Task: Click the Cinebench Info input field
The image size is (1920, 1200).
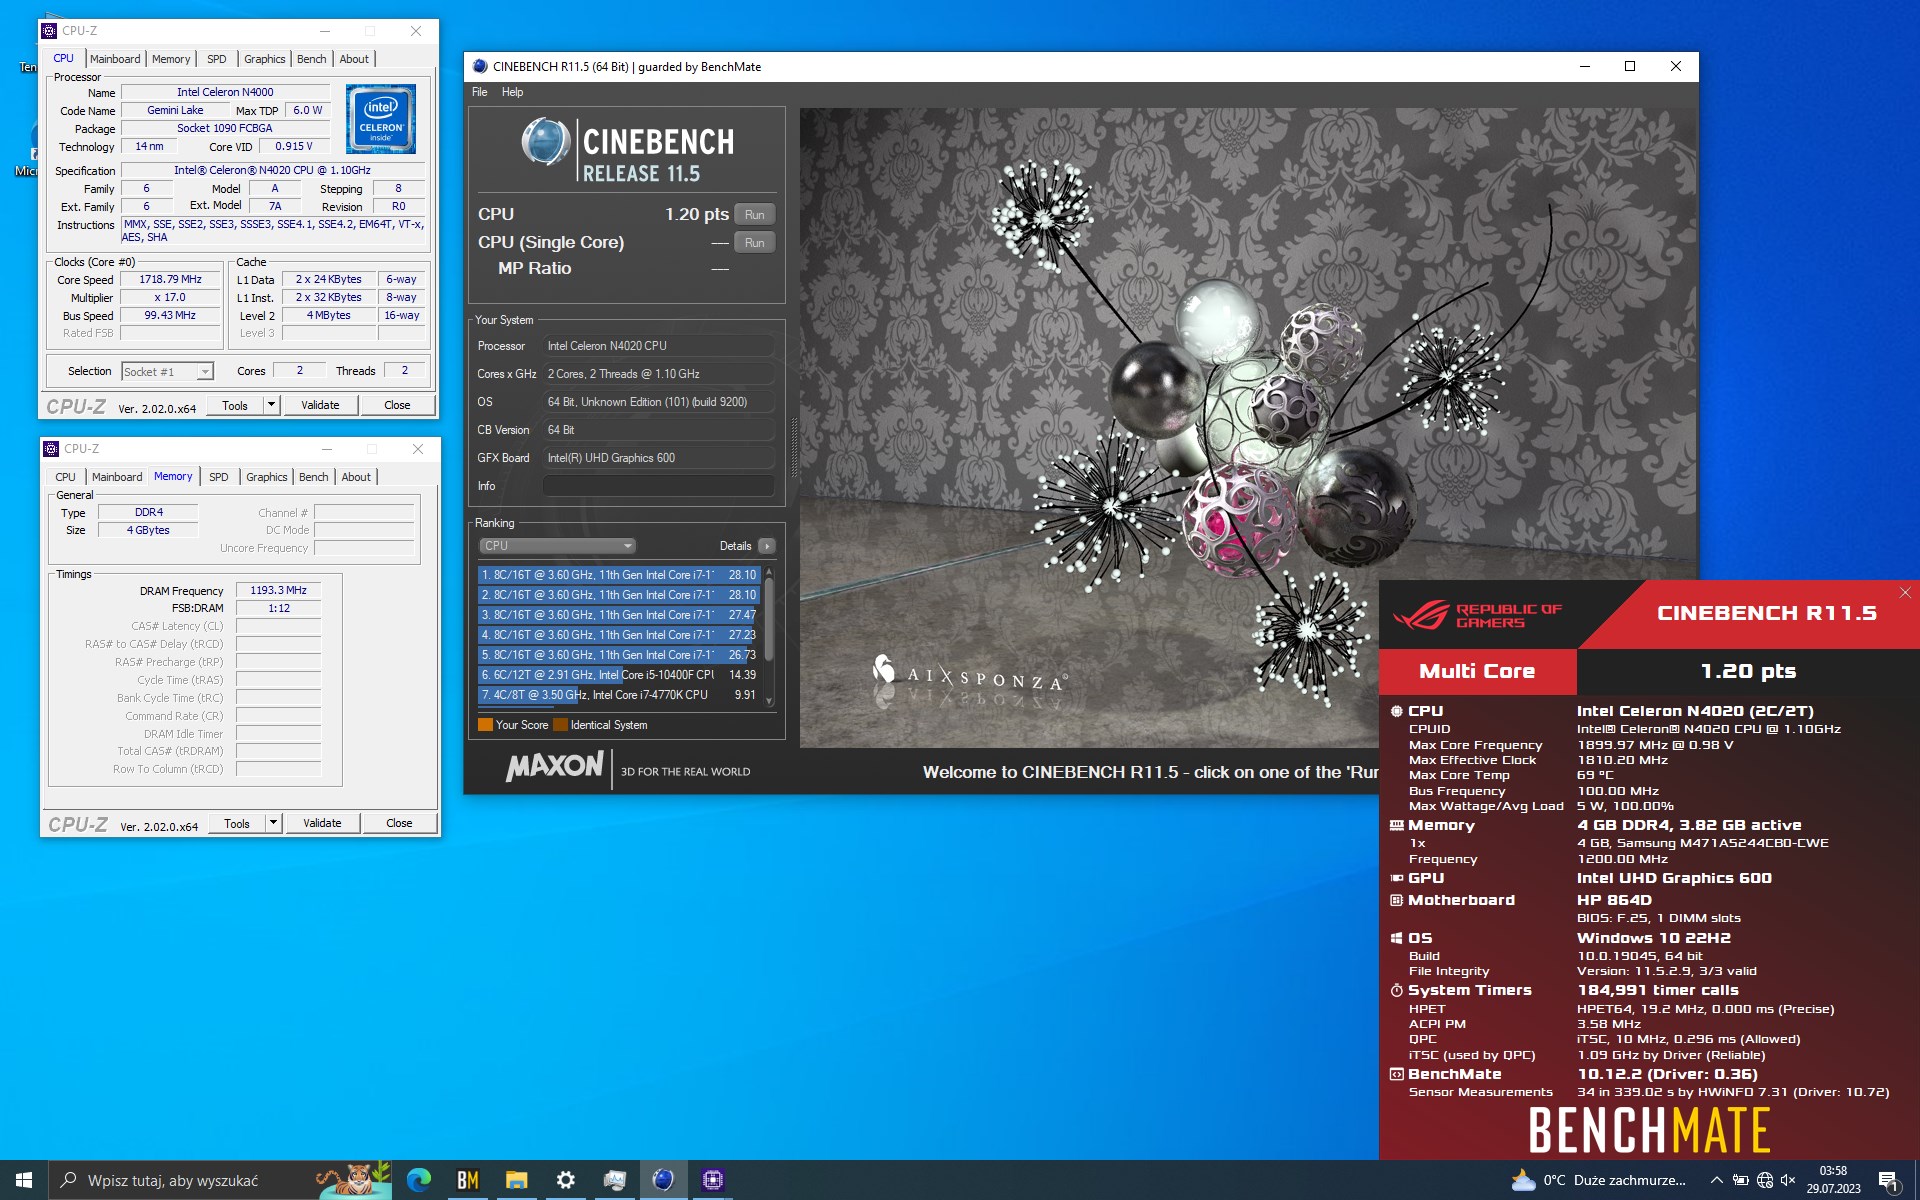Action: pyautogui.click(x=658, y=486)
